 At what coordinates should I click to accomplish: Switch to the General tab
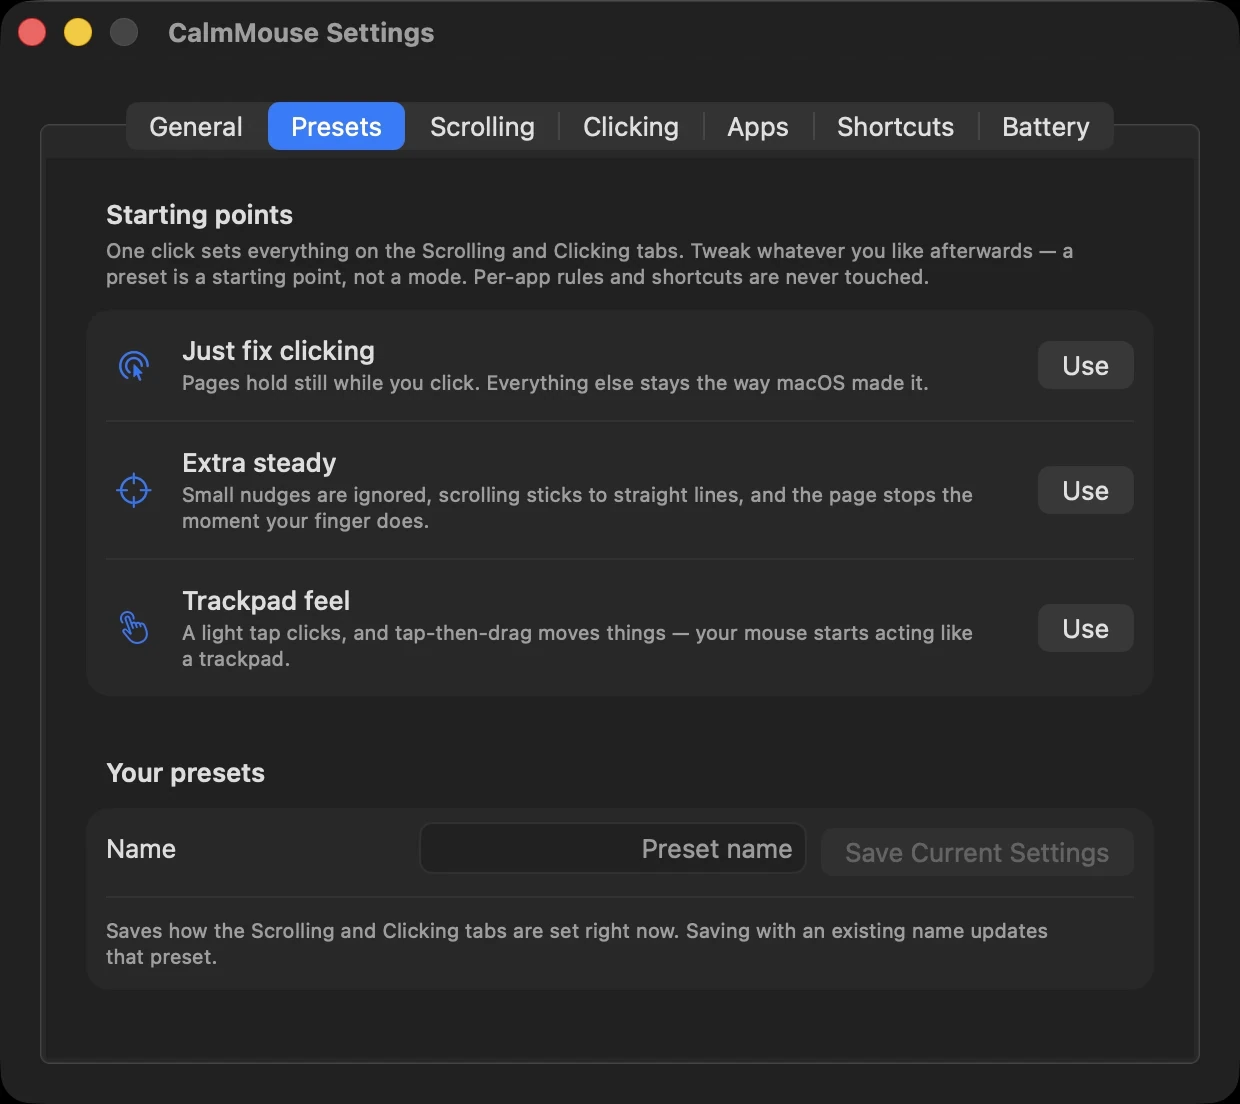click(196, 127)
